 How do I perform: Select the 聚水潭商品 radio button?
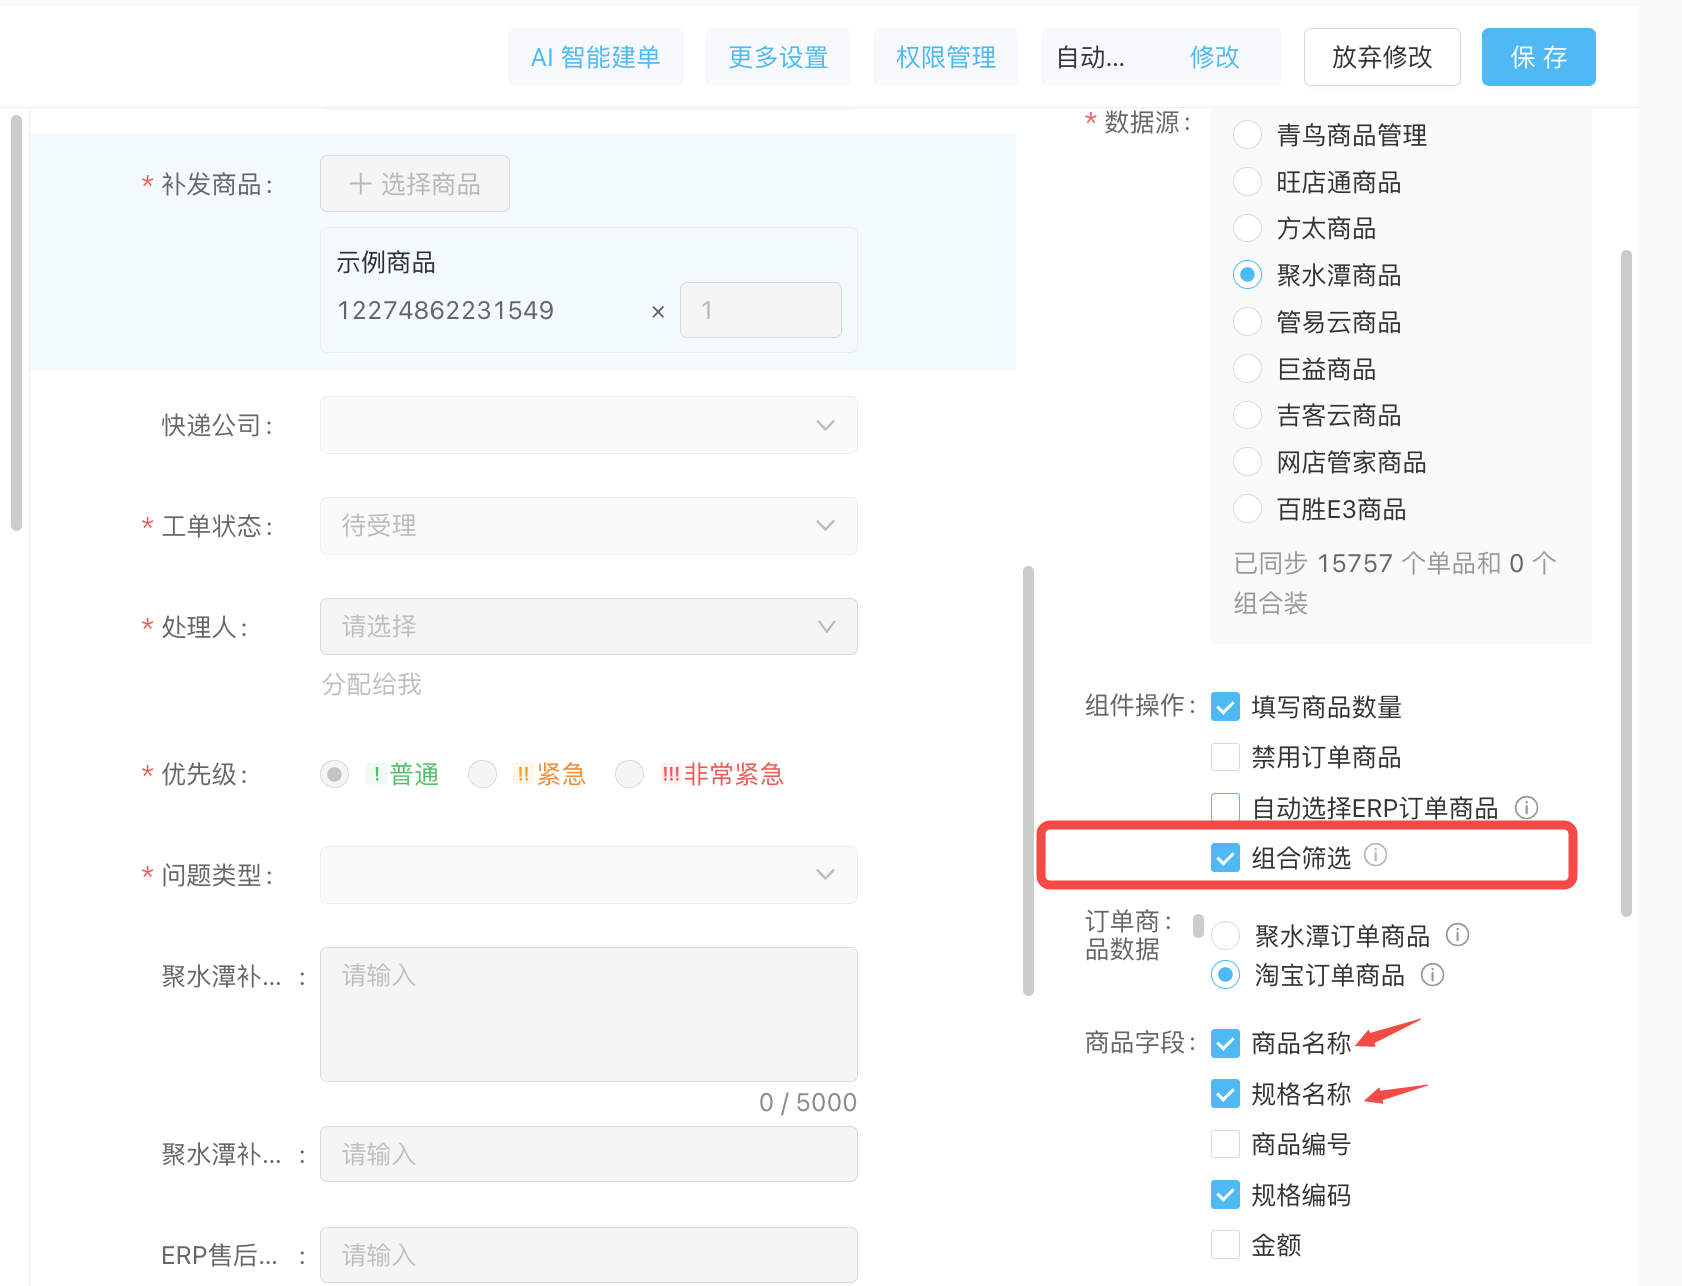click(1247, 275)
